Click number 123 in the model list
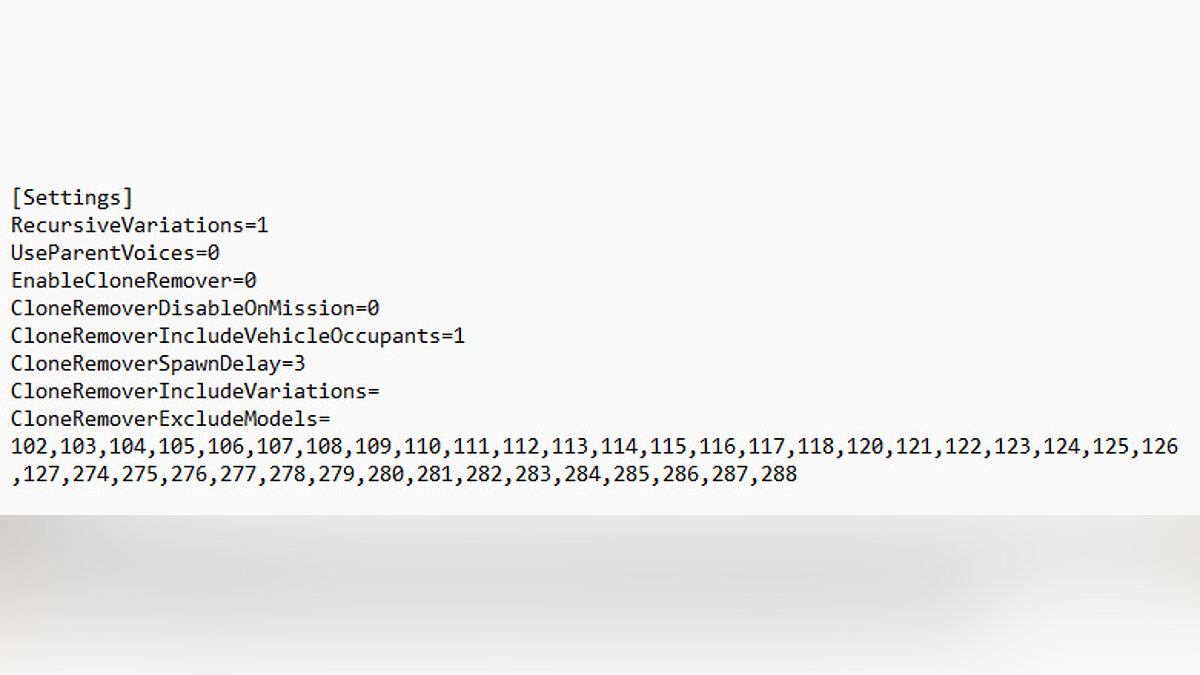Viewport: 1200px width, 675px height. click(x=1013, y=446)
